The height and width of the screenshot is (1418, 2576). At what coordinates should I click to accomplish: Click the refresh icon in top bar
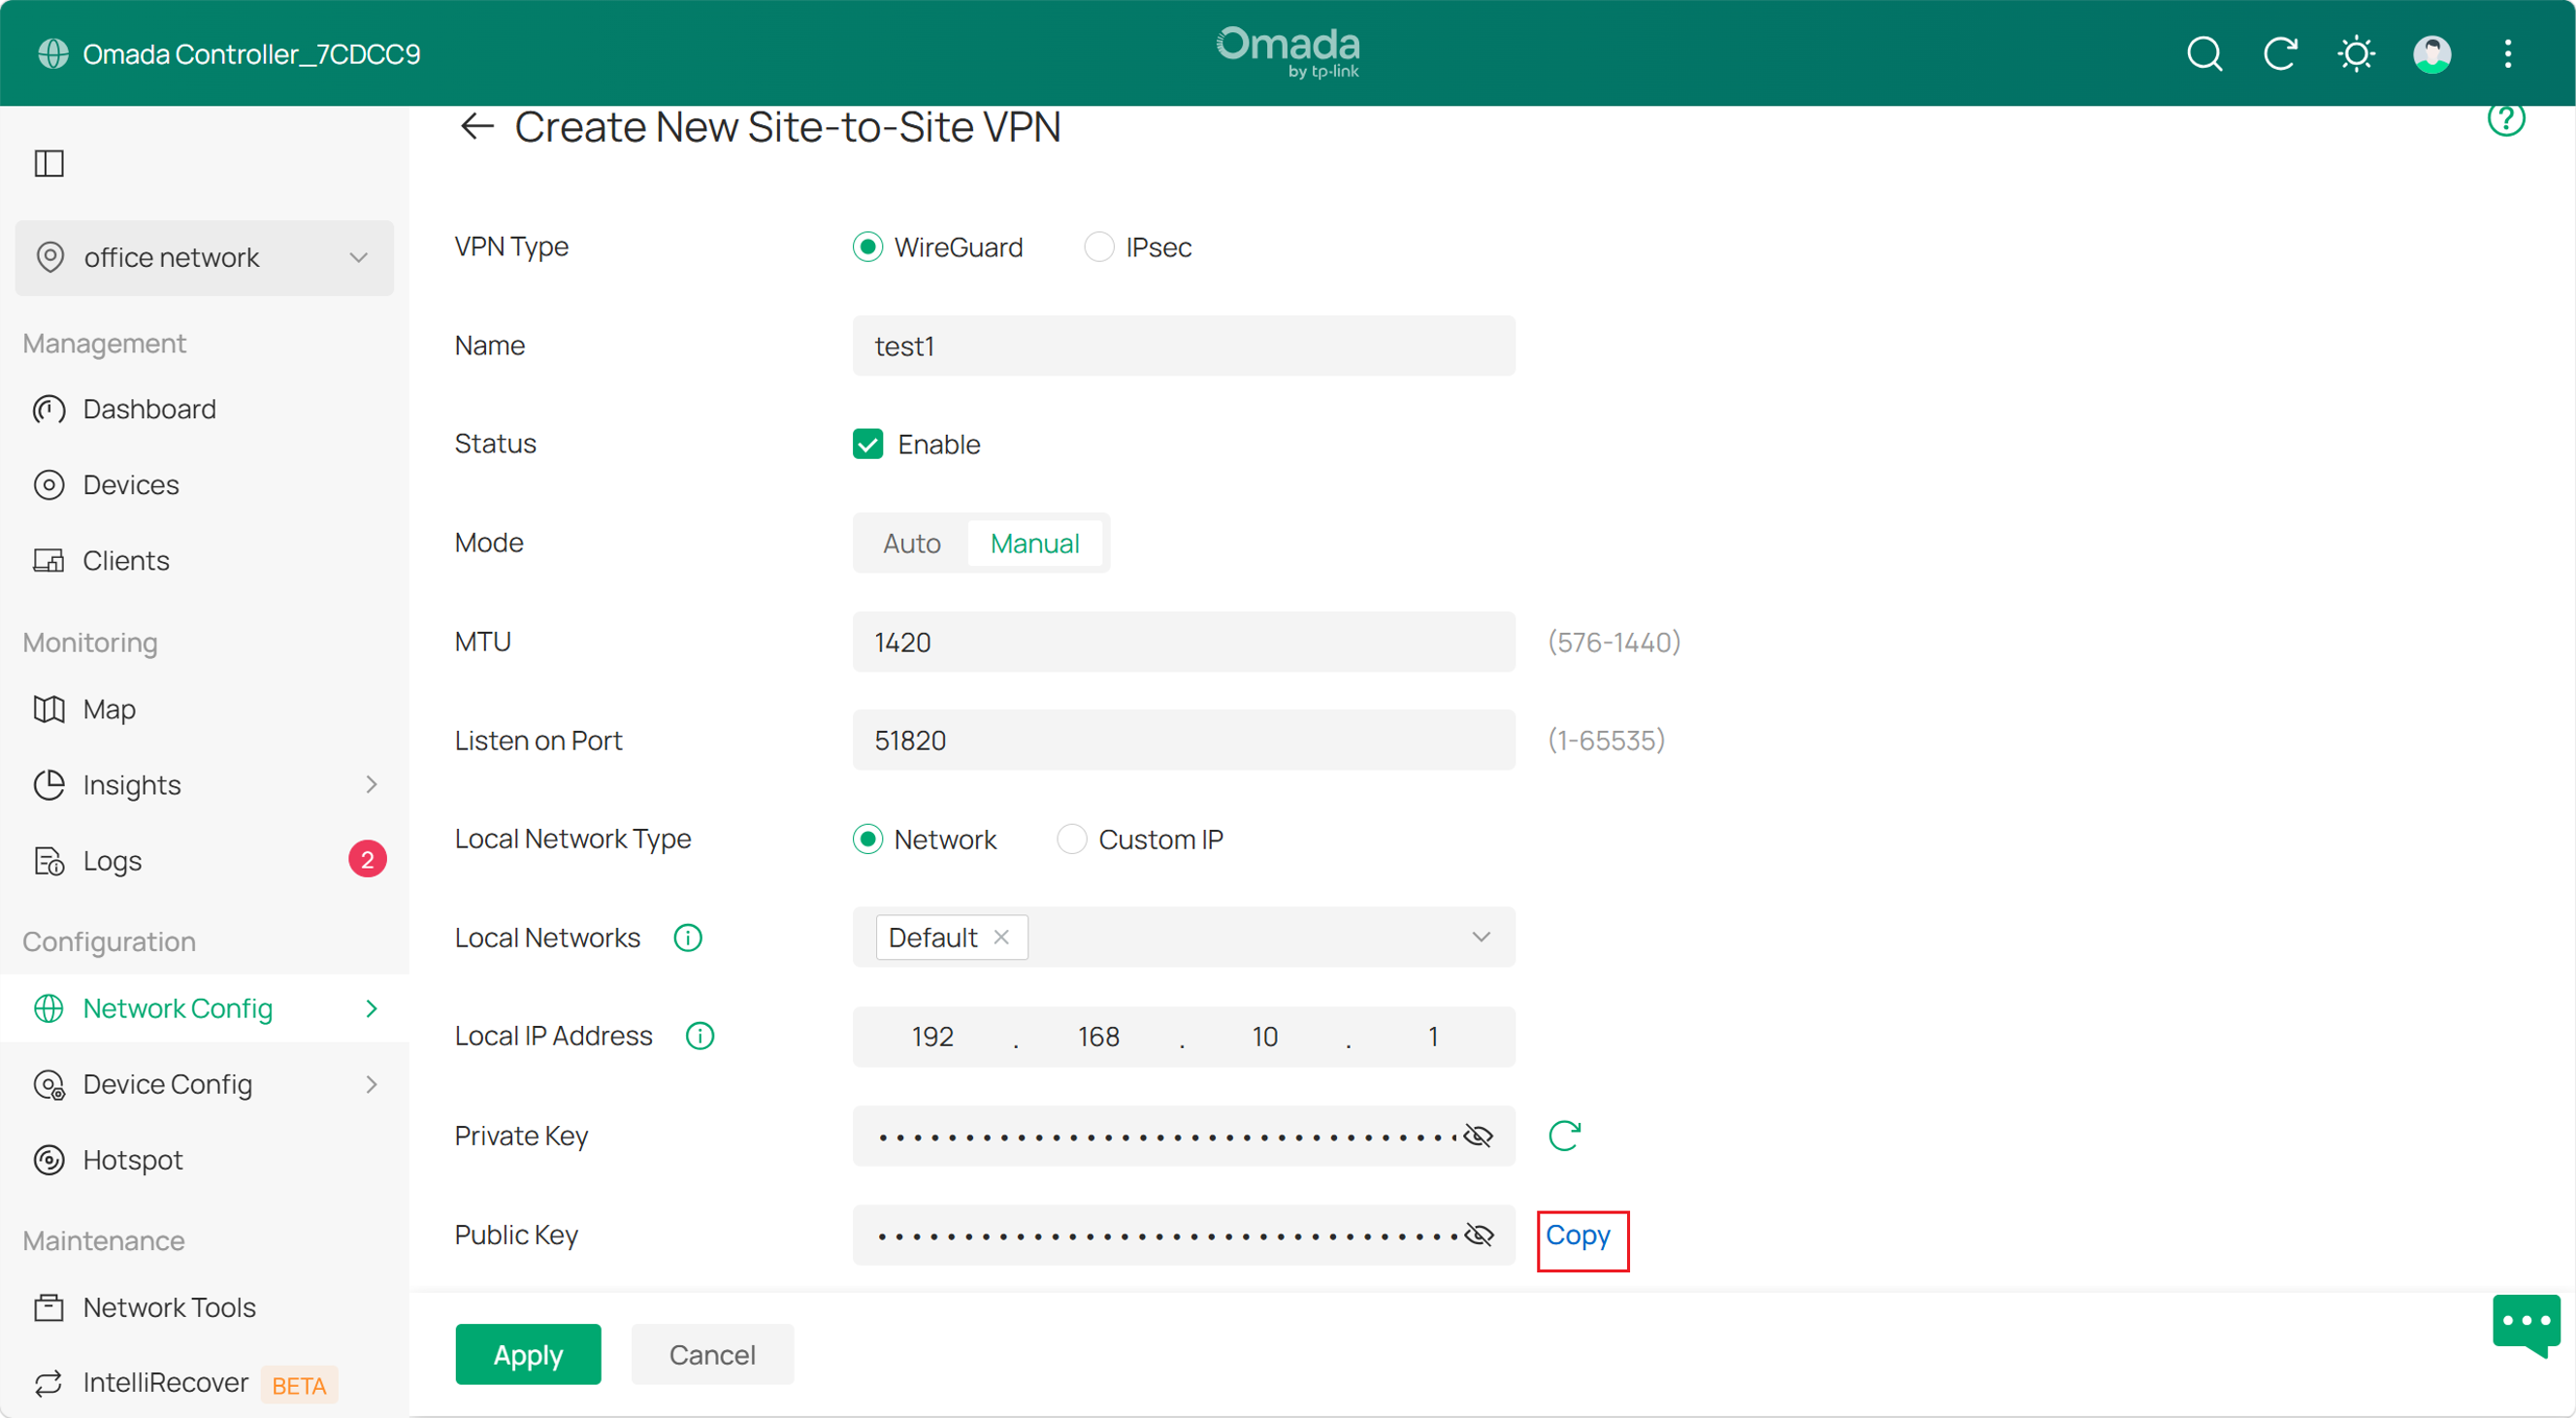pyautogui.click(x=2280, y=53)
